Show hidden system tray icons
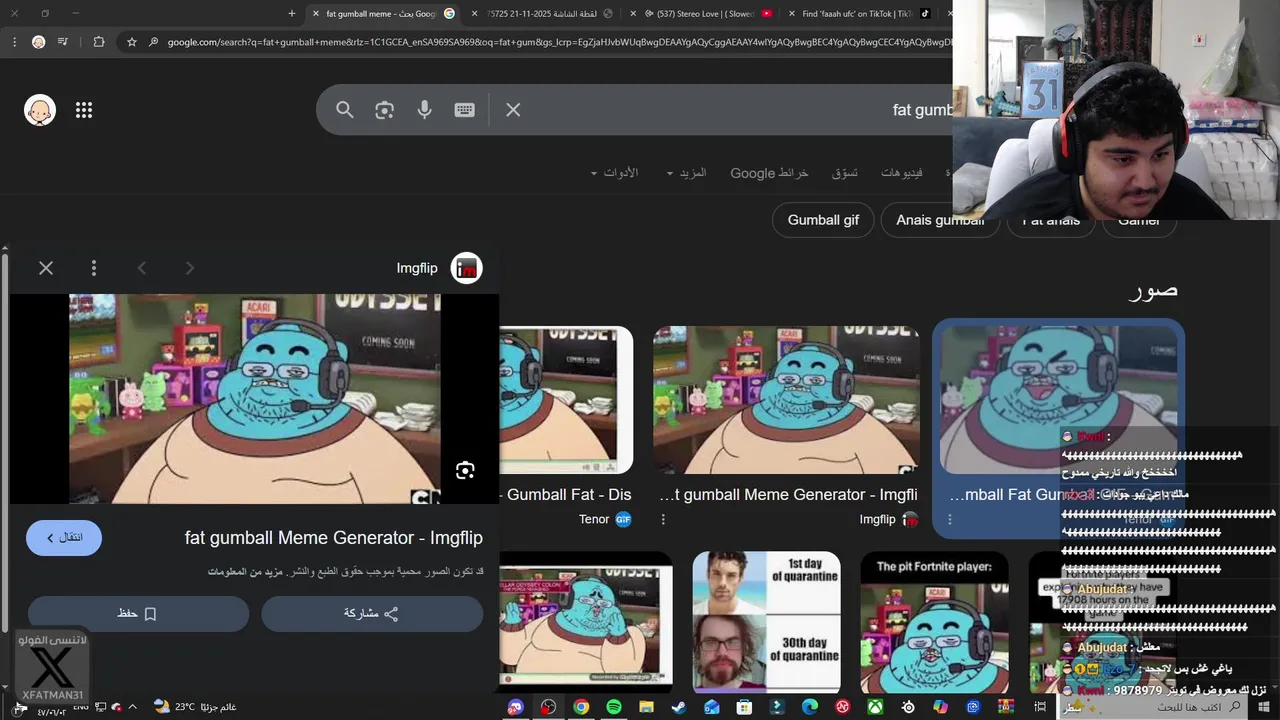The height and width of the screenshot is (720, 1280). coord(132,707)
